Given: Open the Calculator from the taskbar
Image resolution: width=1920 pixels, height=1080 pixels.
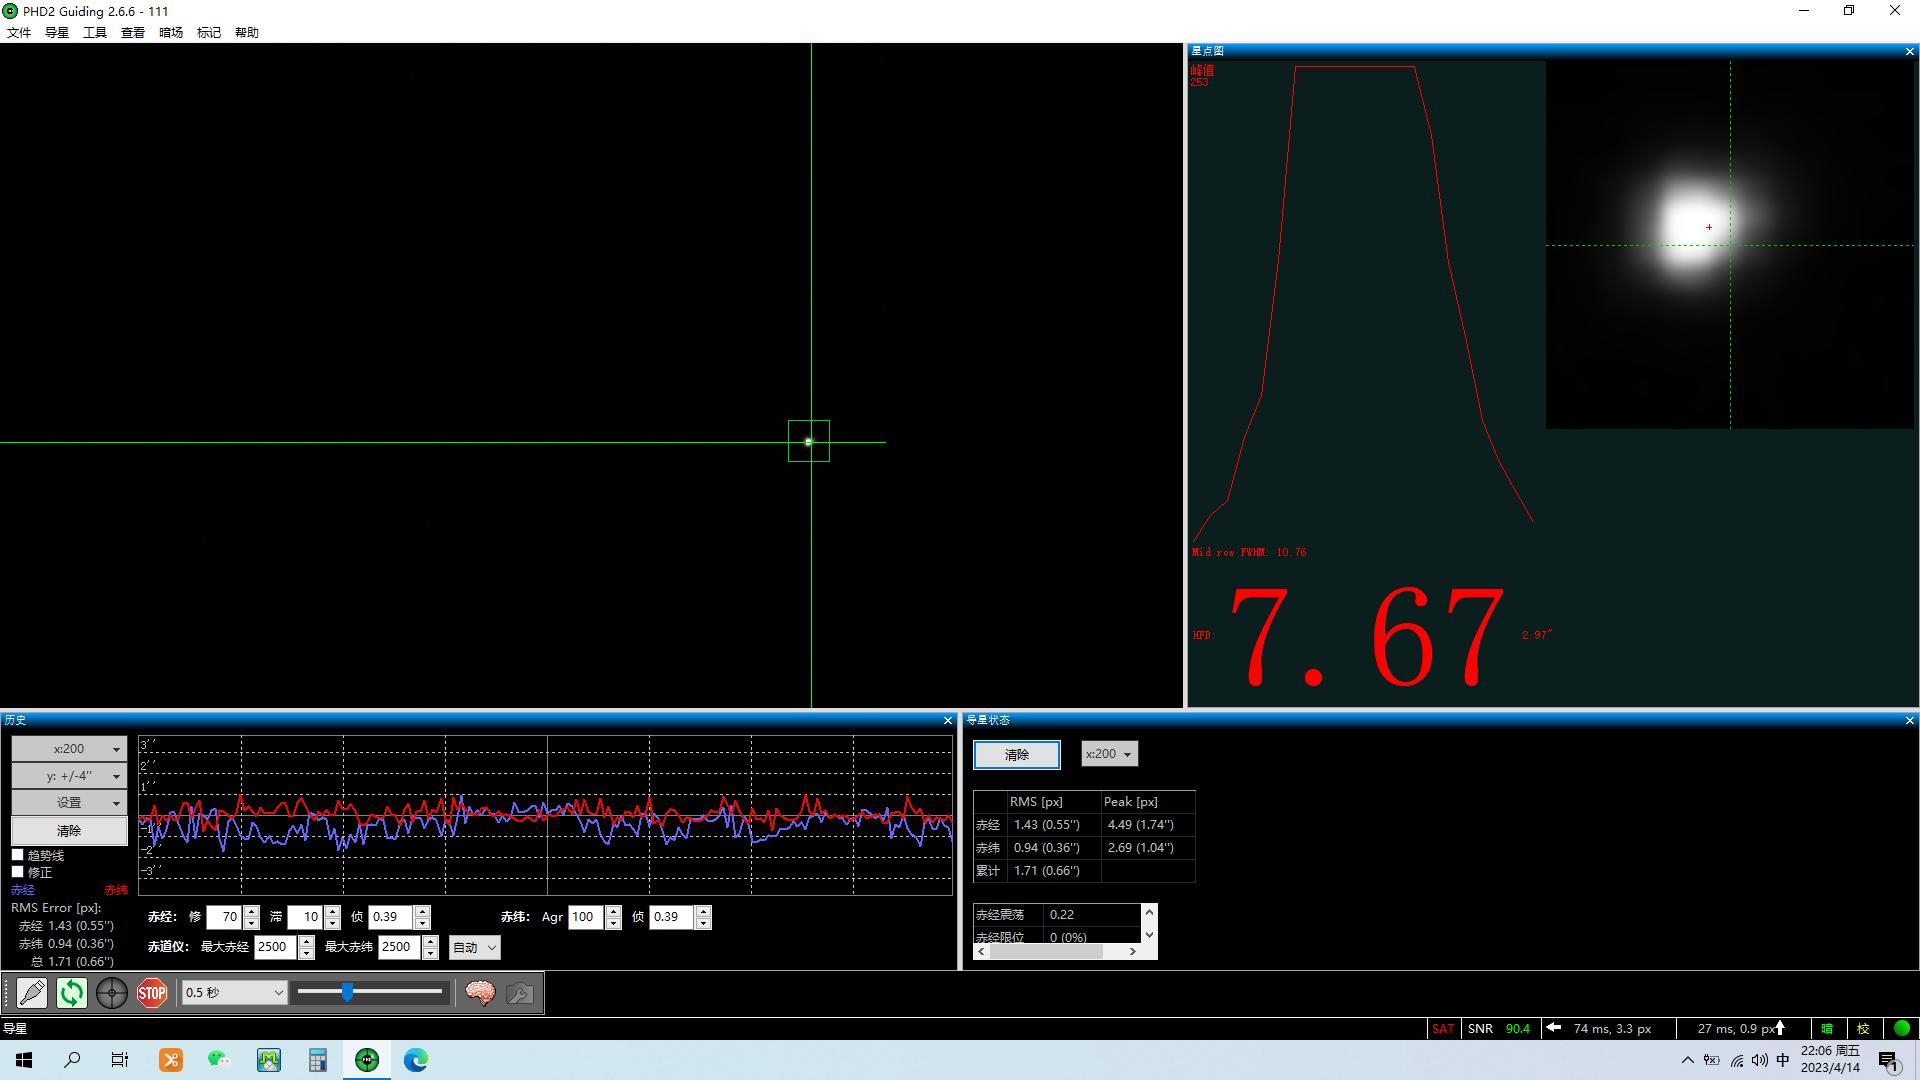Looking at the screenshot, I should point(317,1060).
